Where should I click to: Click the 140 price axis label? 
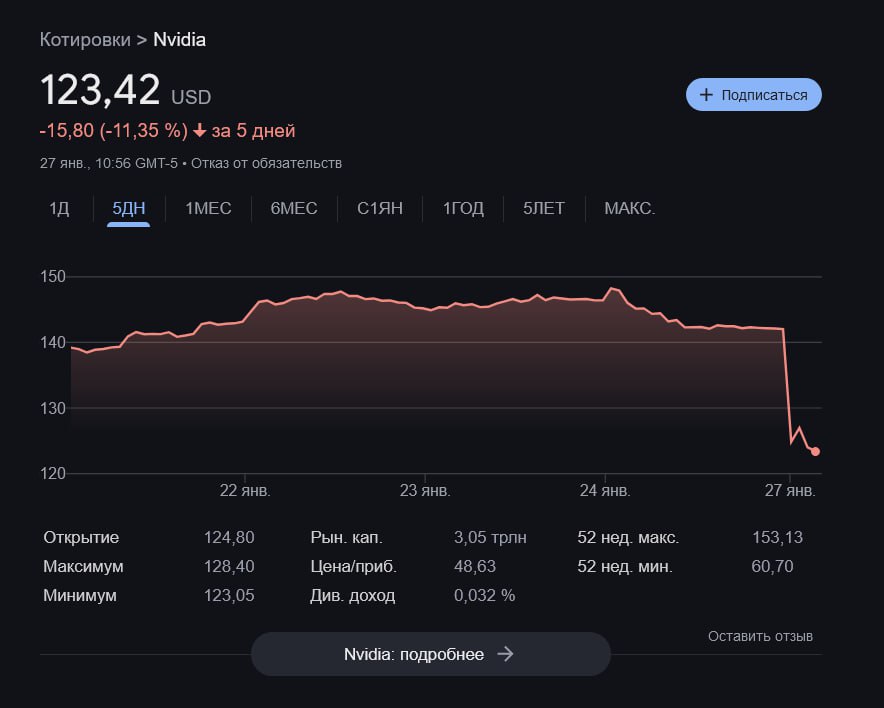tap(53, 342)
